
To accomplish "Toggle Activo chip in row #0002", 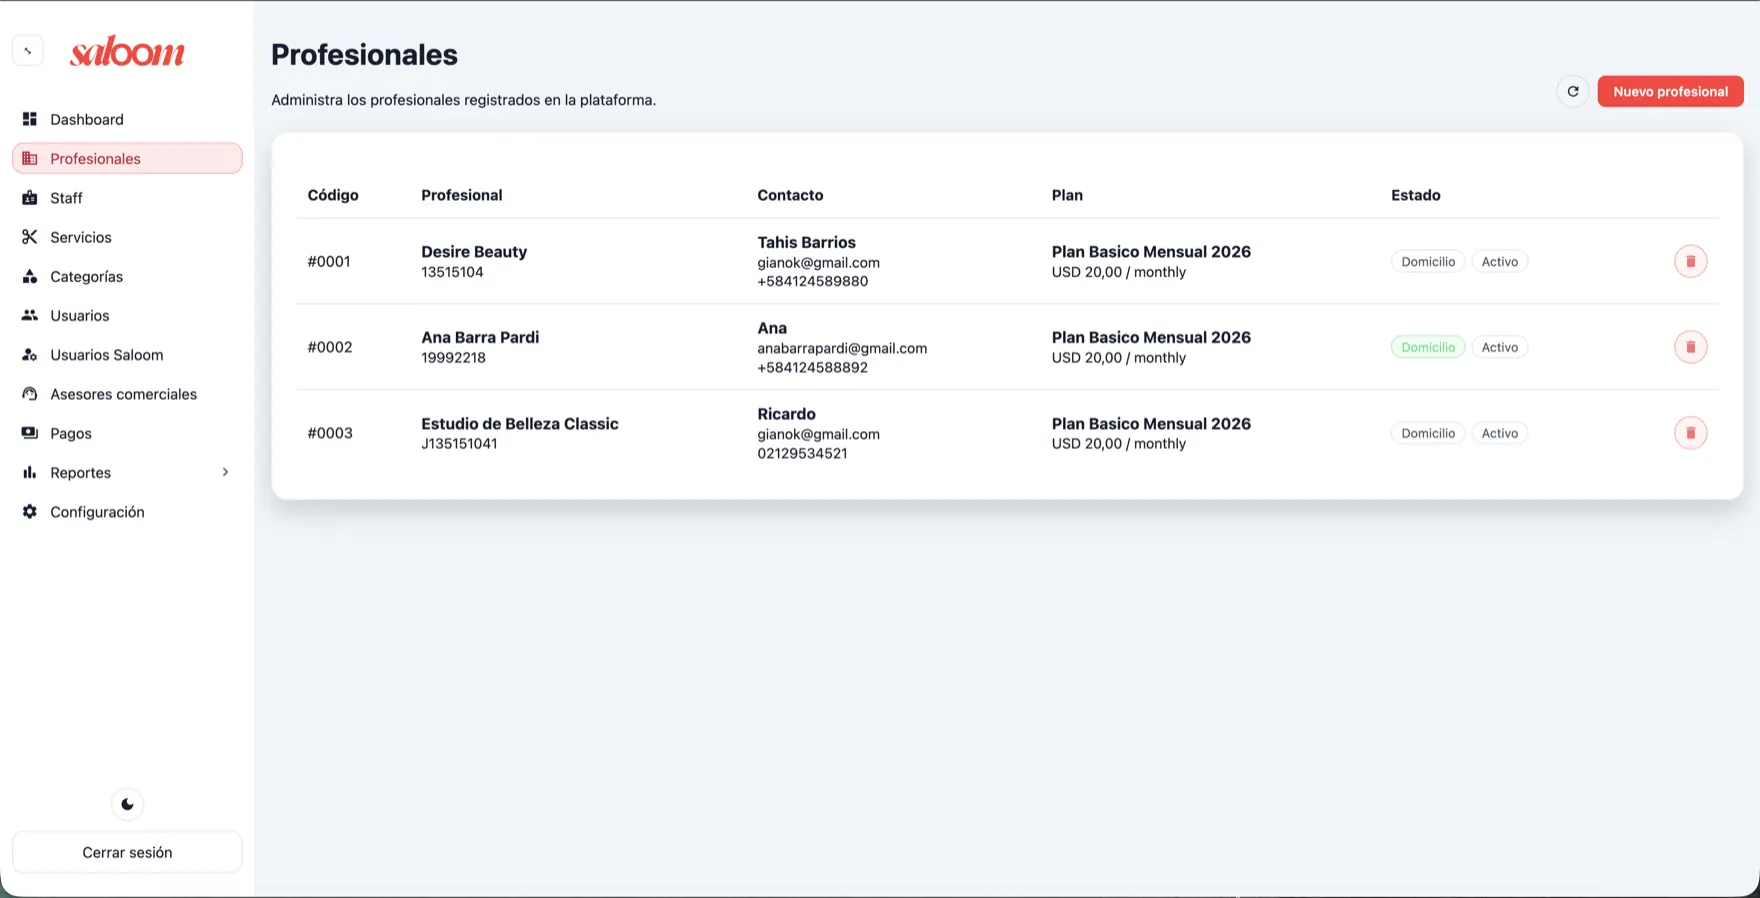I will point(1500,347).
